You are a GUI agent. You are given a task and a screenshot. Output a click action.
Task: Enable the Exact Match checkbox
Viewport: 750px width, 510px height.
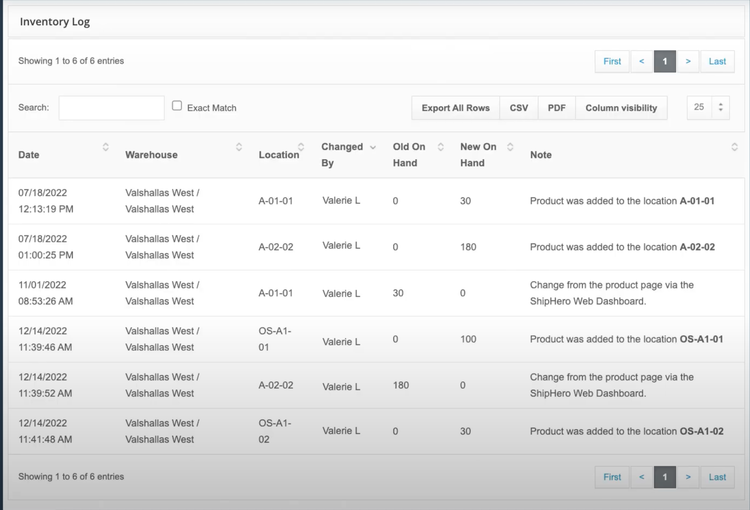177,106
